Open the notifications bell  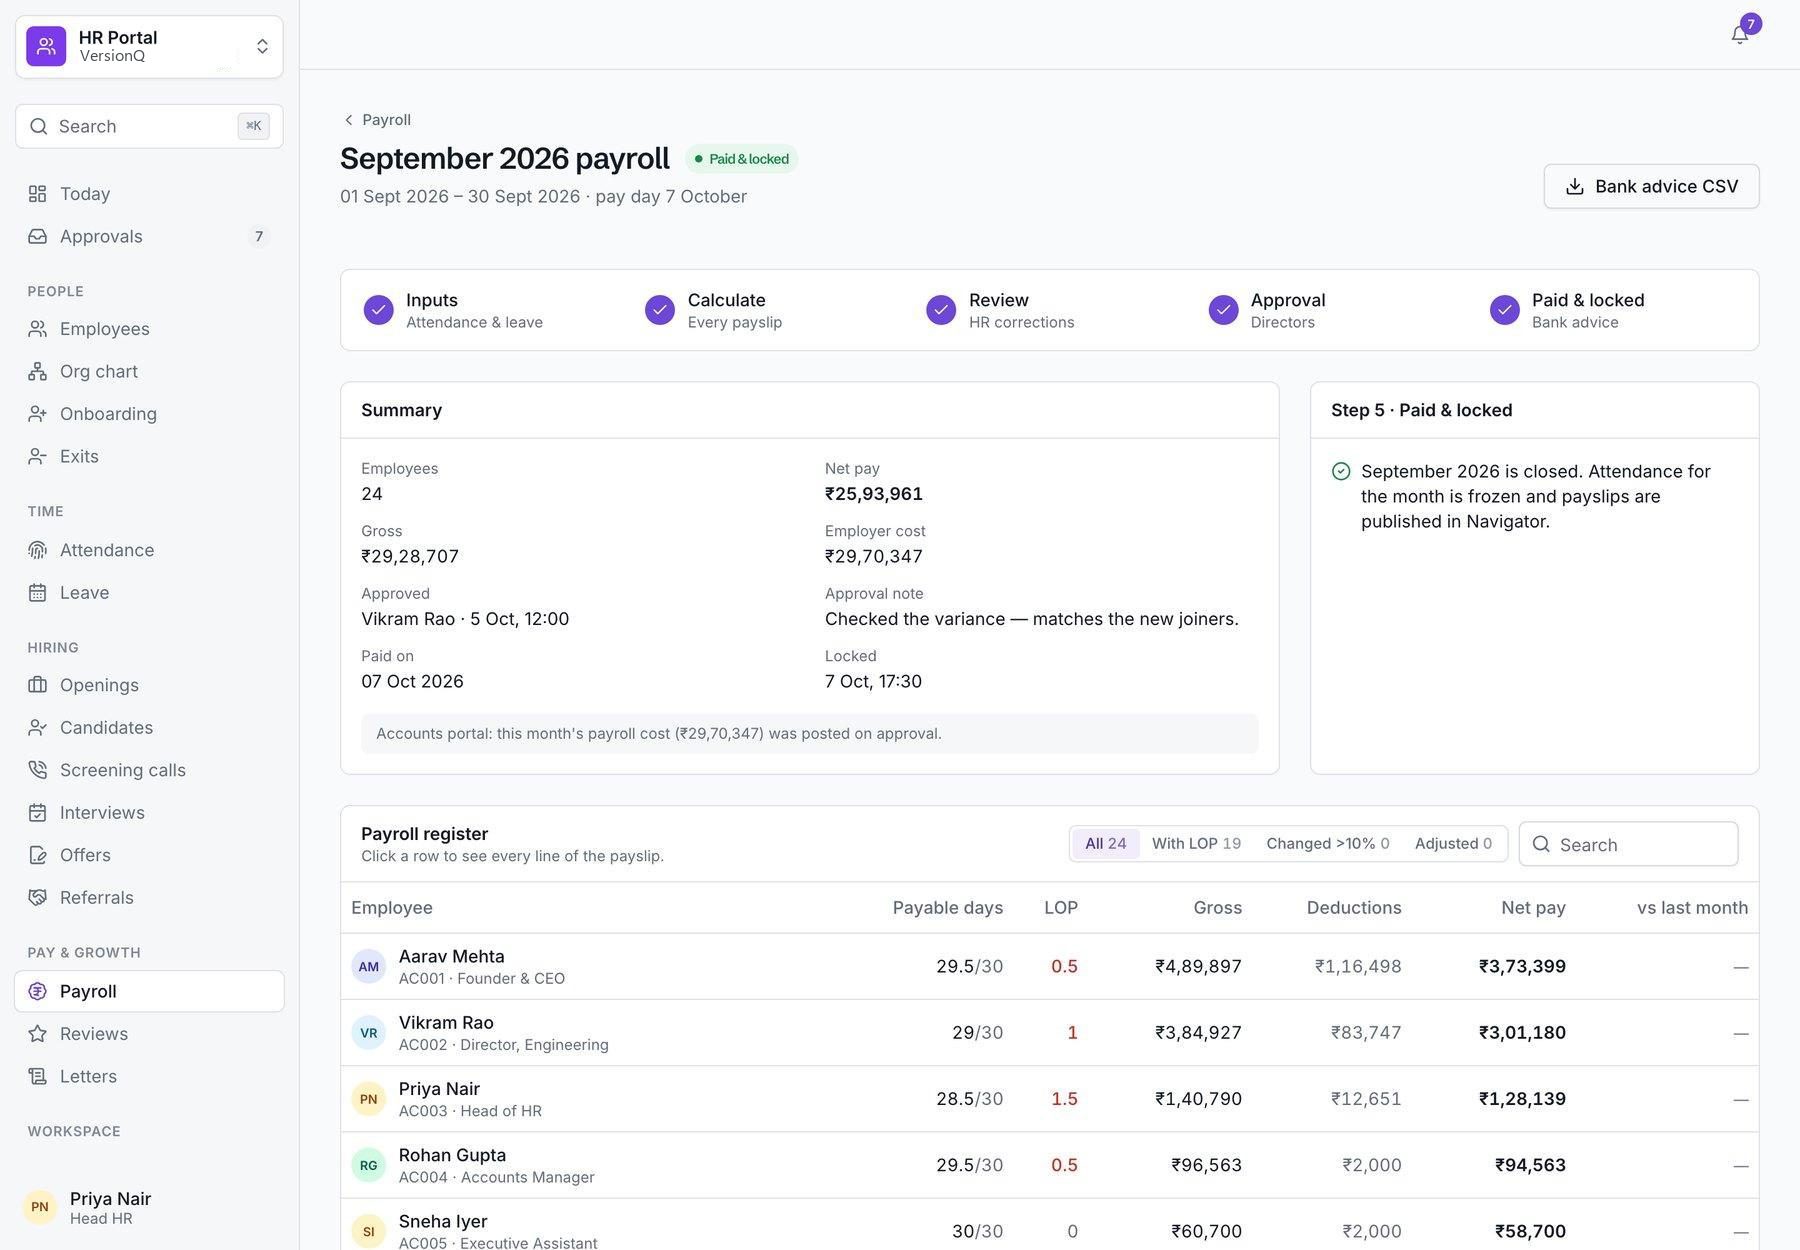pyautogui.click(x=1740, y=35)
